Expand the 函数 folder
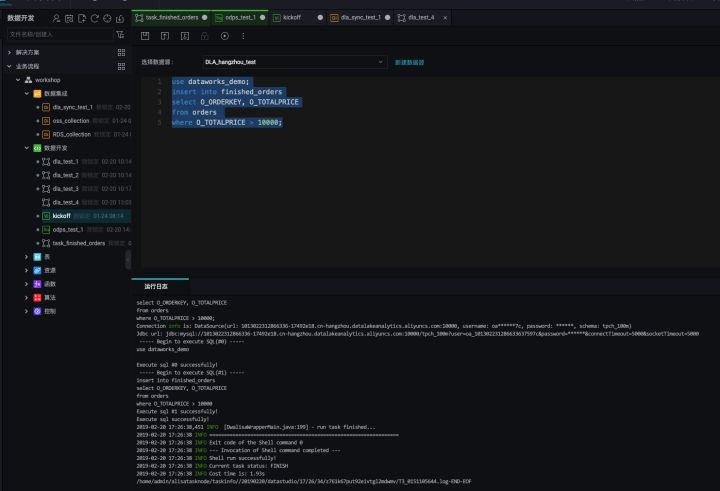720x491 pixels. pyautogui.click(x=27, y=284)
